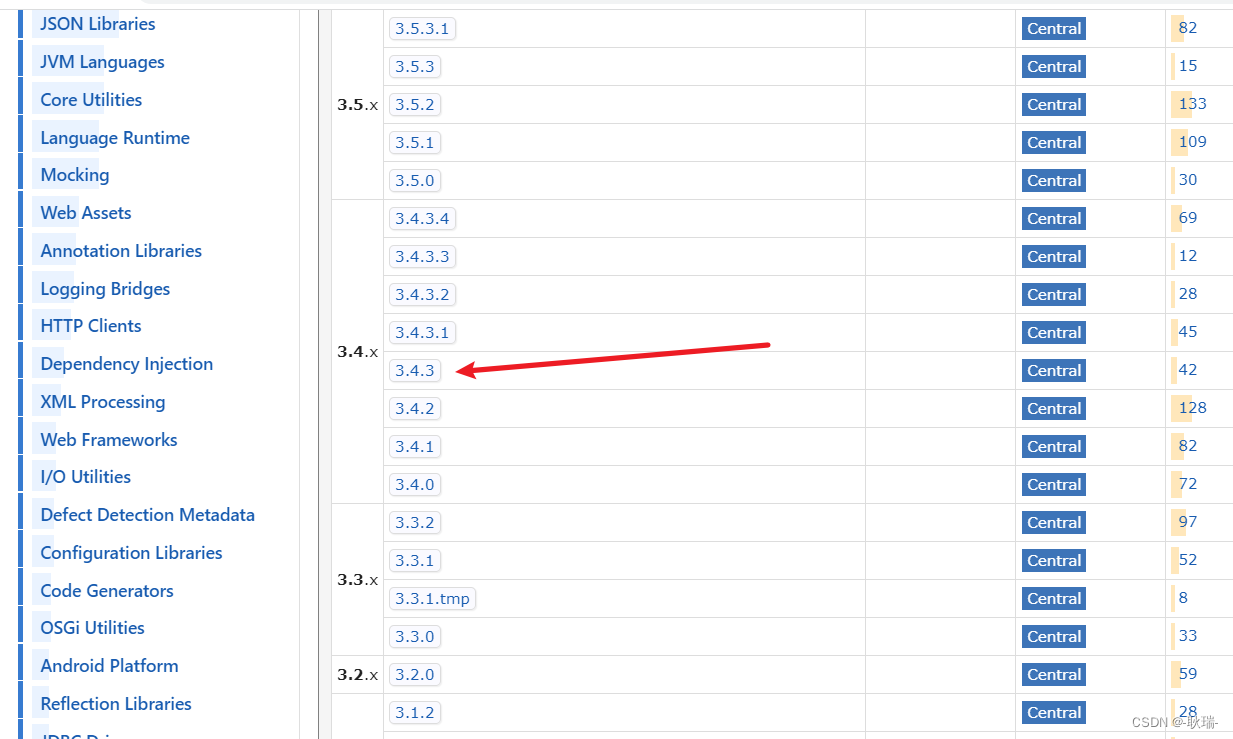Select version 3.5.3 link
This screenshot has height=739, width=1233.
click(x=414, y=67)
